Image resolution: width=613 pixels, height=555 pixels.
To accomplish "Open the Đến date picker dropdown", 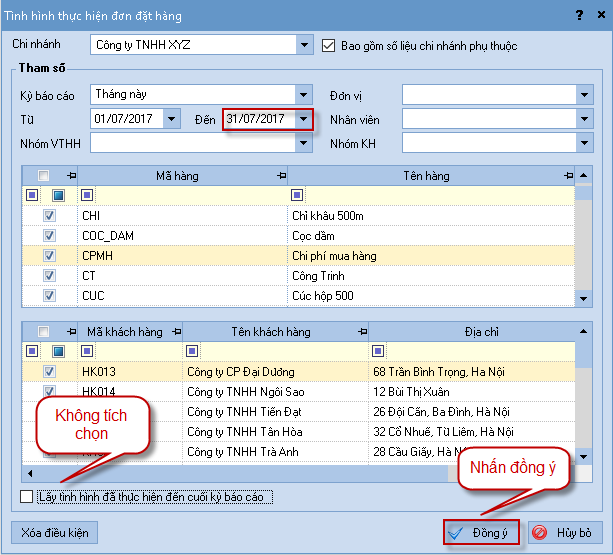I will pyautogui.click(x=304, y=119).
